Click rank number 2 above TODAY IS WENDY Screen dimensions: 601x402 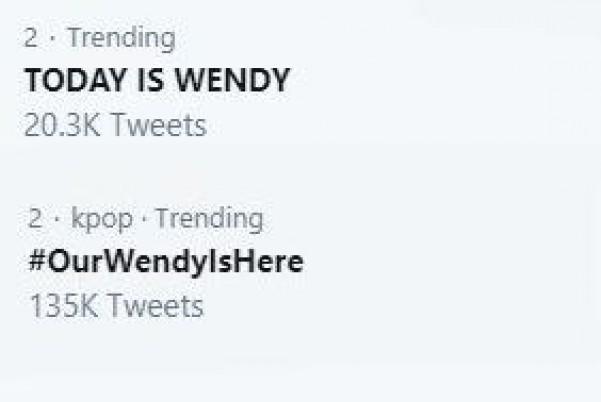pyautogui.click(x=31, y=39)
